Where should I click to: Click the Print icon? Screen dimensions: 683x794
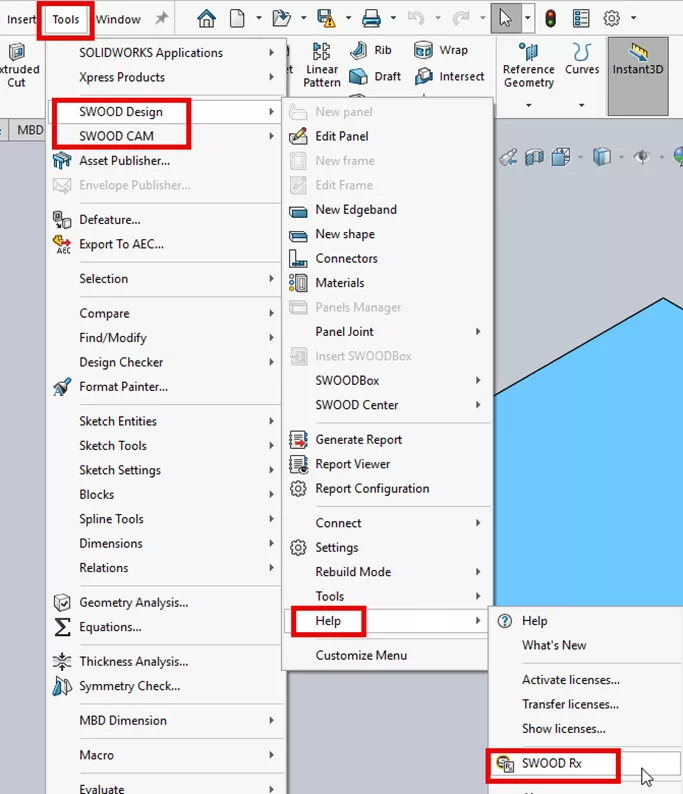(371, 18)
